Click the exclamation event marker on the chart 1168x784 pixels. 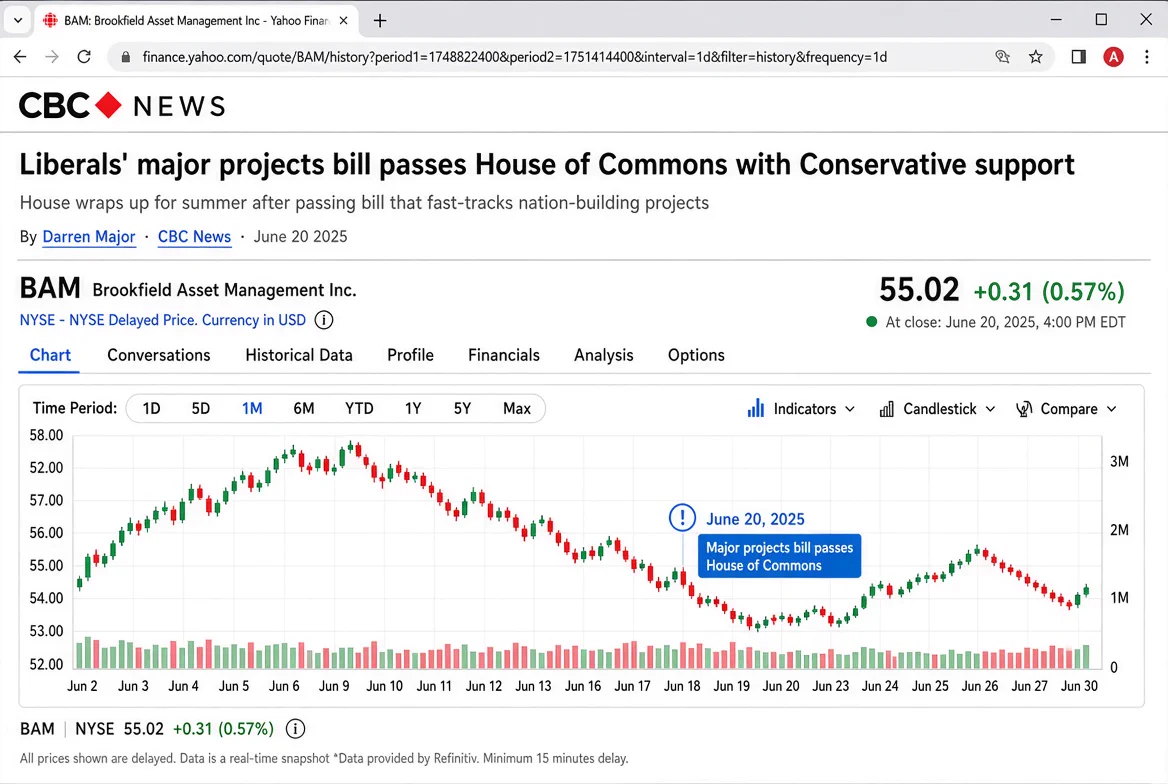tap(682, 517)
